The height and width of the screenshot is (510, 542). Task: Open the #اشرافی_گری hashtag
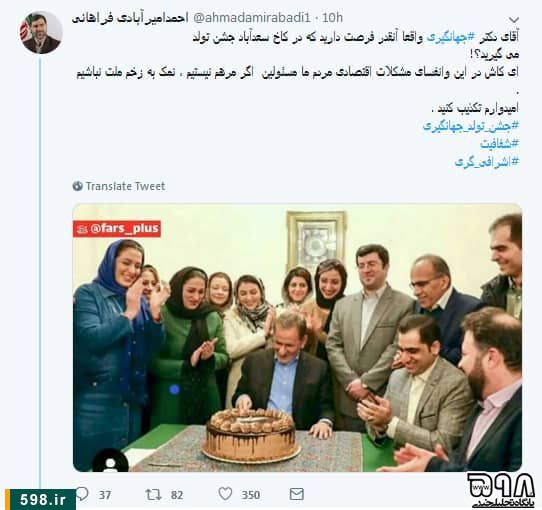487,161
